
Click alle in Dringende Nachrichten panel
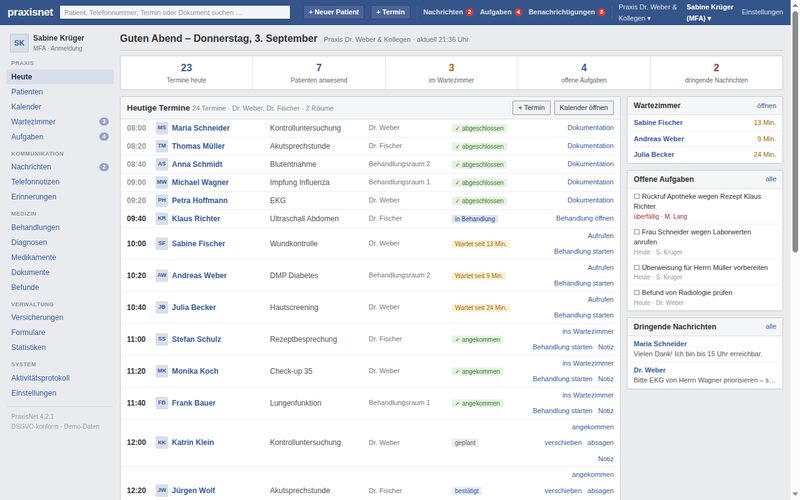click(770, 327)
